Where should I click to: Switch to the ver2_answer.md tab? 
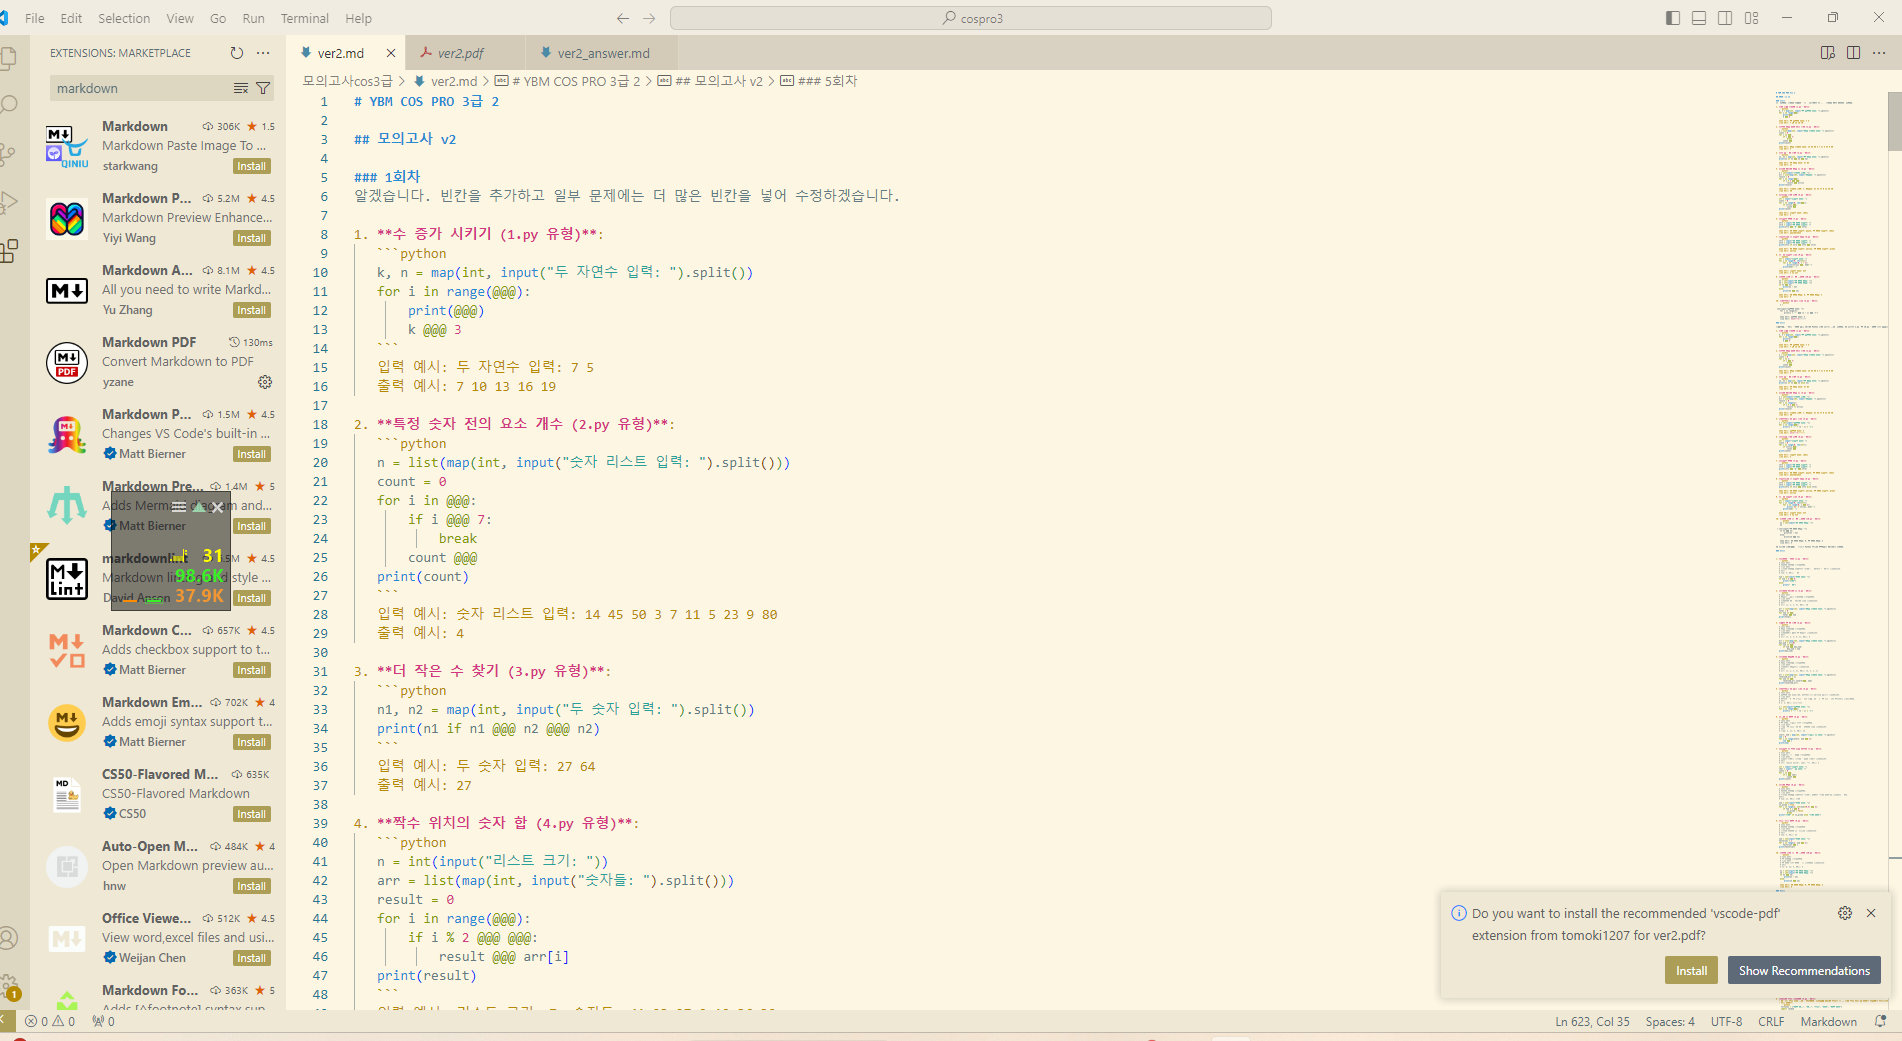603,53
